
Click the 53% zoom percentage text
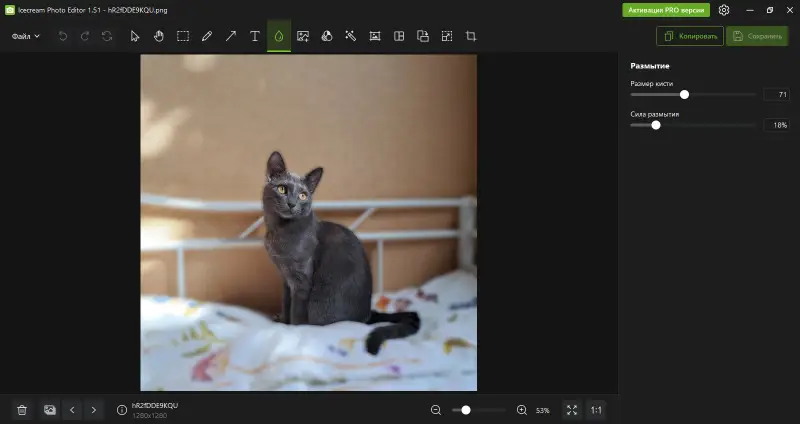tap(543, 411)
